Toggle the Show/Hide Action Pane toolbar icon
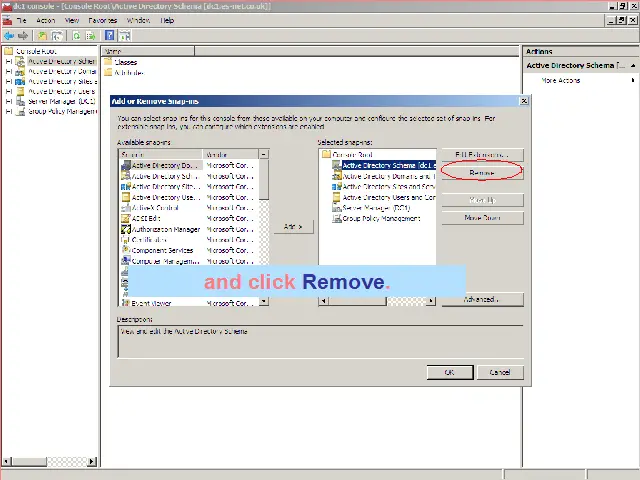The height and width of the screenshot is (480, 640). pos(124,36)
